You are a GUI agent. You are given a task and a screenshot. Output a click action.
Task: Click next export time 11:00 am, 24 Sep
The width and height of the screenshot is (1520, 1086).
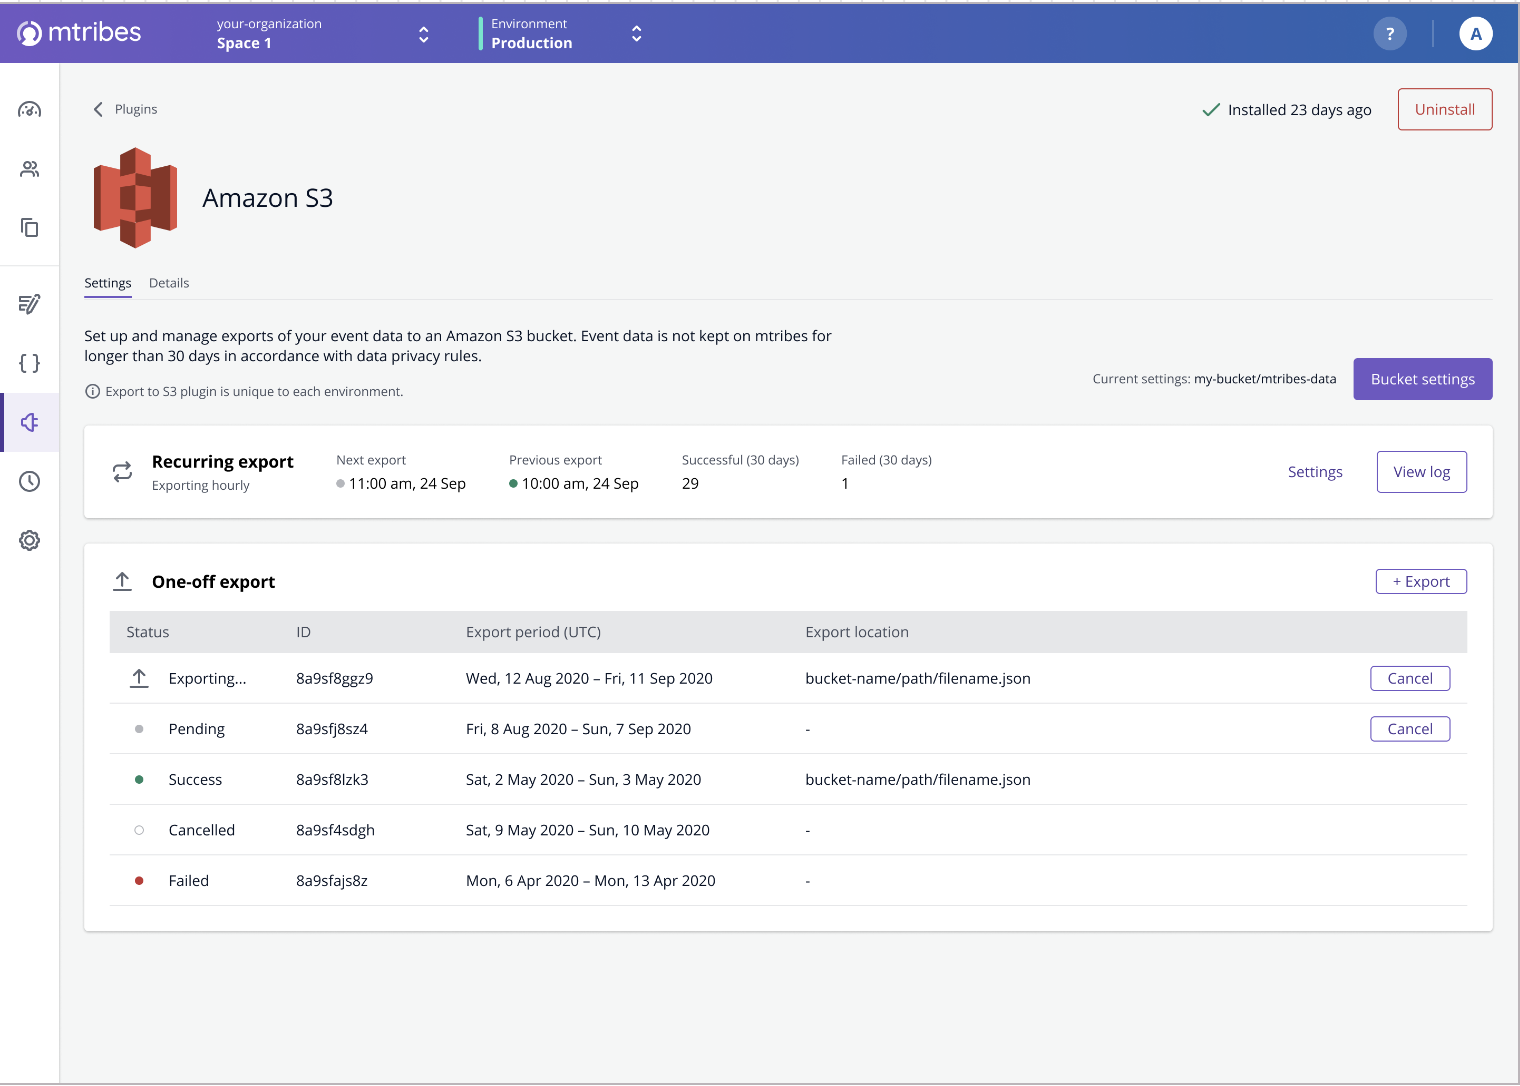(x=407, y=484)
